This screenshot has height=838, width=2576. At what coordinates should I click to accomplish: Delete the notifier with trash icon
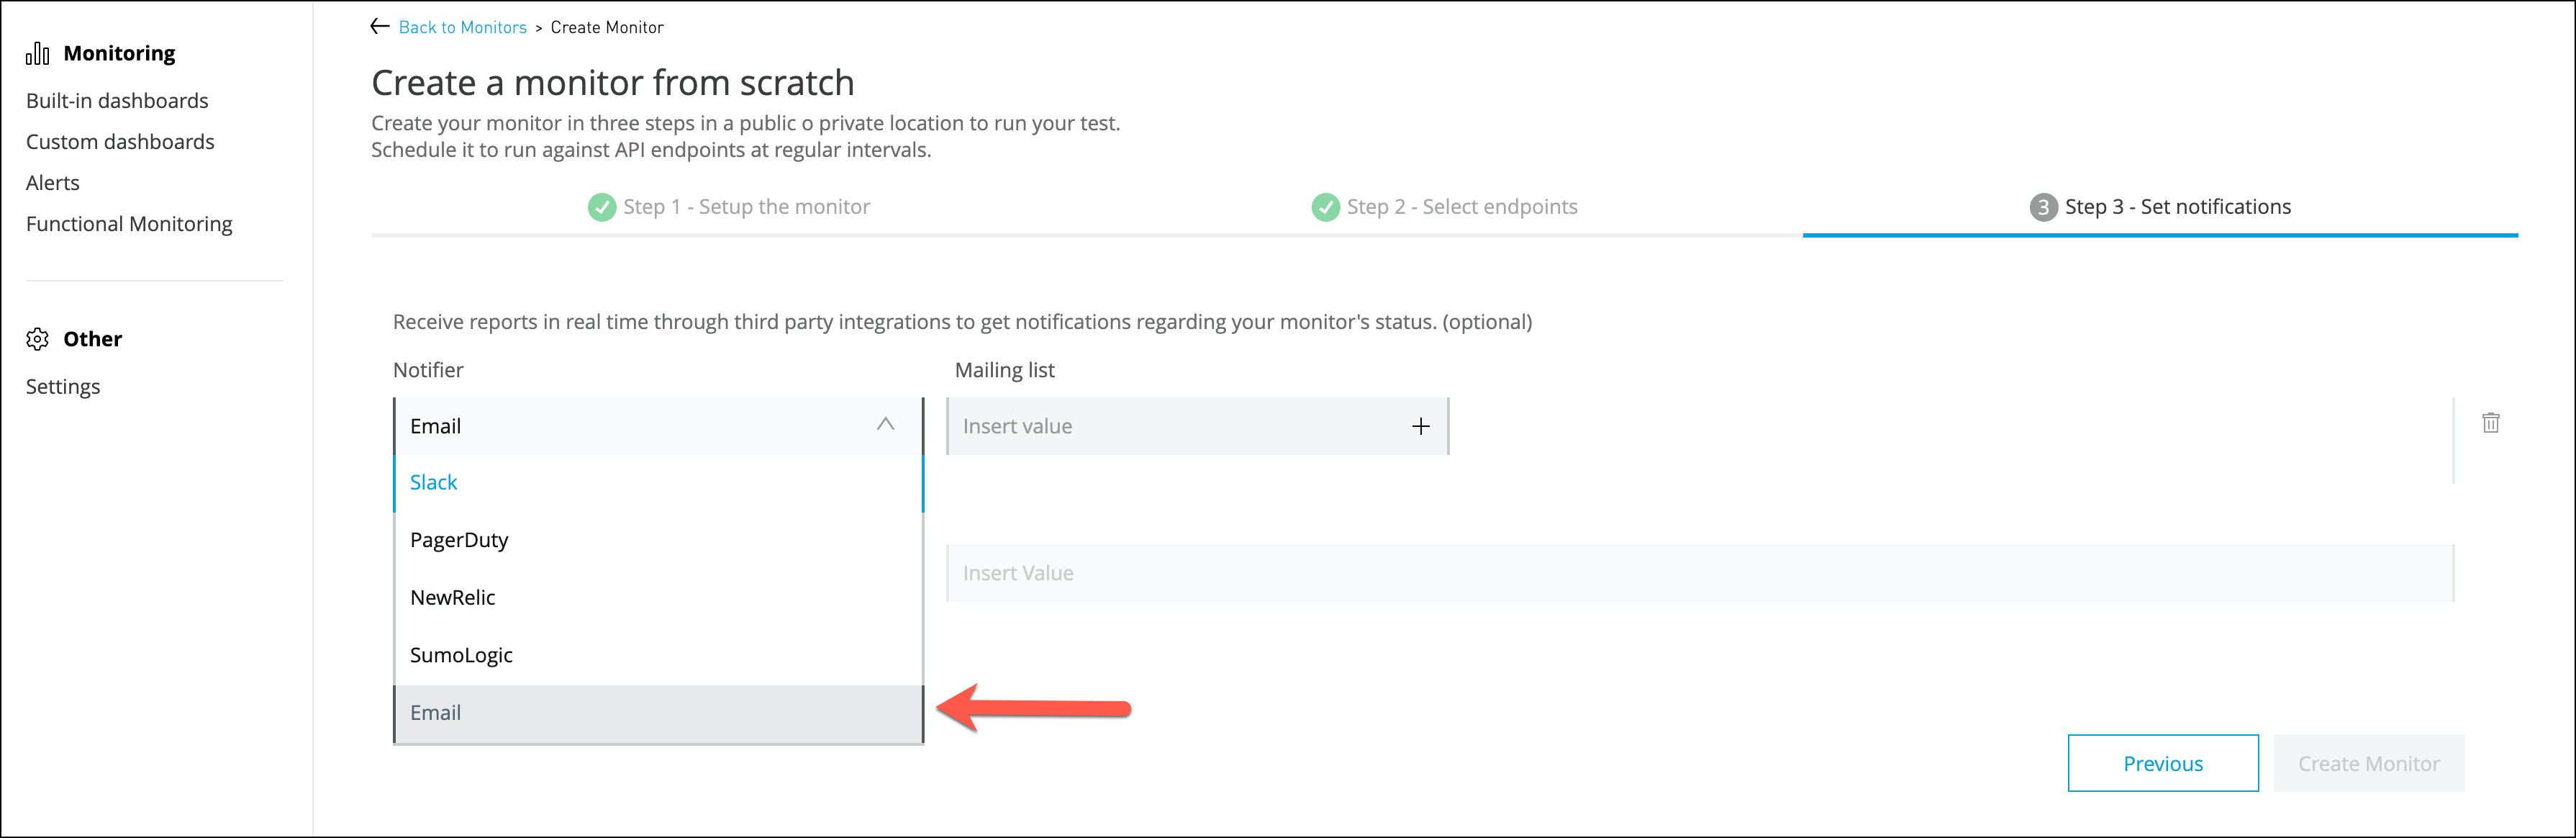coord(2490,423)
